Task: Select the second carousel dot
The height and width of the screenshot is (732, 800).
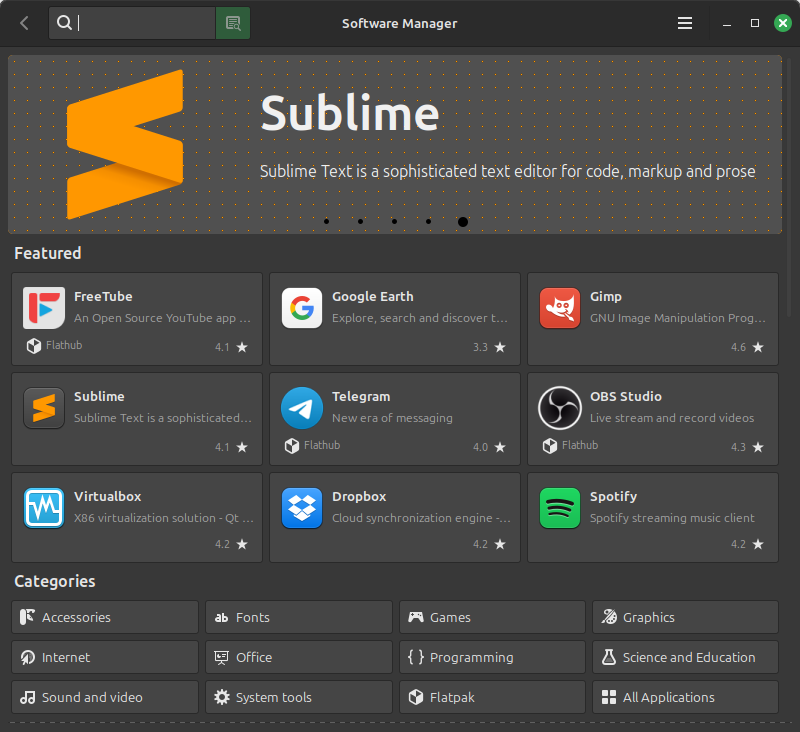Action: (x=360, y=221)
